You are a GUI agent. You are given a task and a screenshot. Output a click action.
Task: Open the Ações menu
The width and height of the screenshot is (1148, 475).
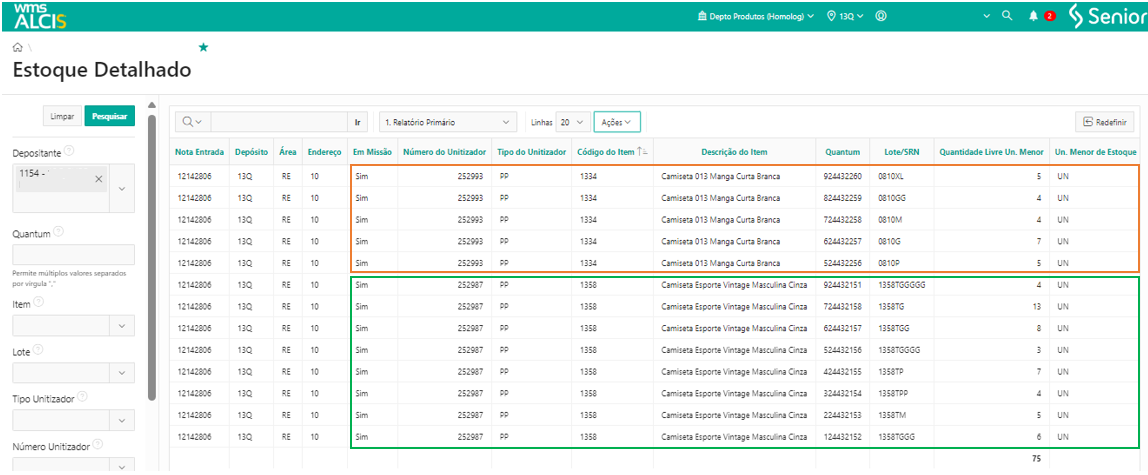[x=616, y=122]
